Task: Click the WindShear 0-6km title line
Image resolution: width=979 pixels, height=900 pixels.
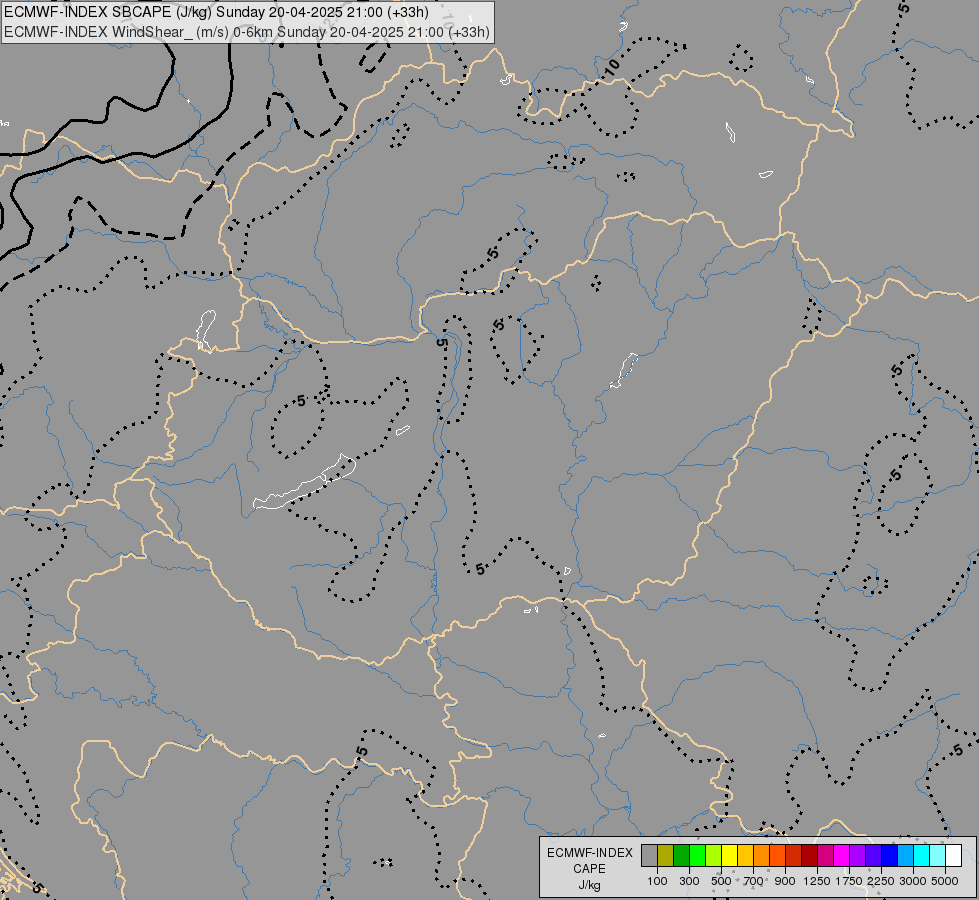Action: [x=247, y=32]
